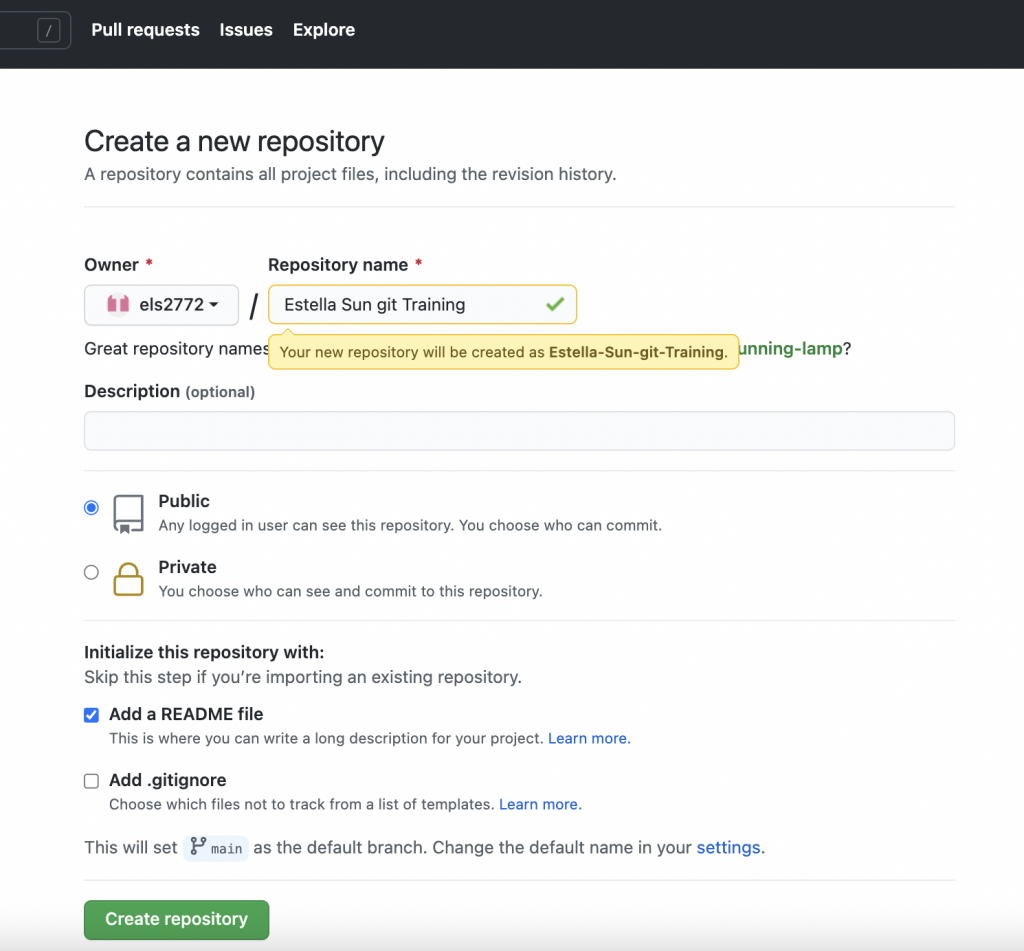This screenshot has height=951, width=1024.
Task: Click the 'Add a README file' label
Action: (x=186, y=714)
